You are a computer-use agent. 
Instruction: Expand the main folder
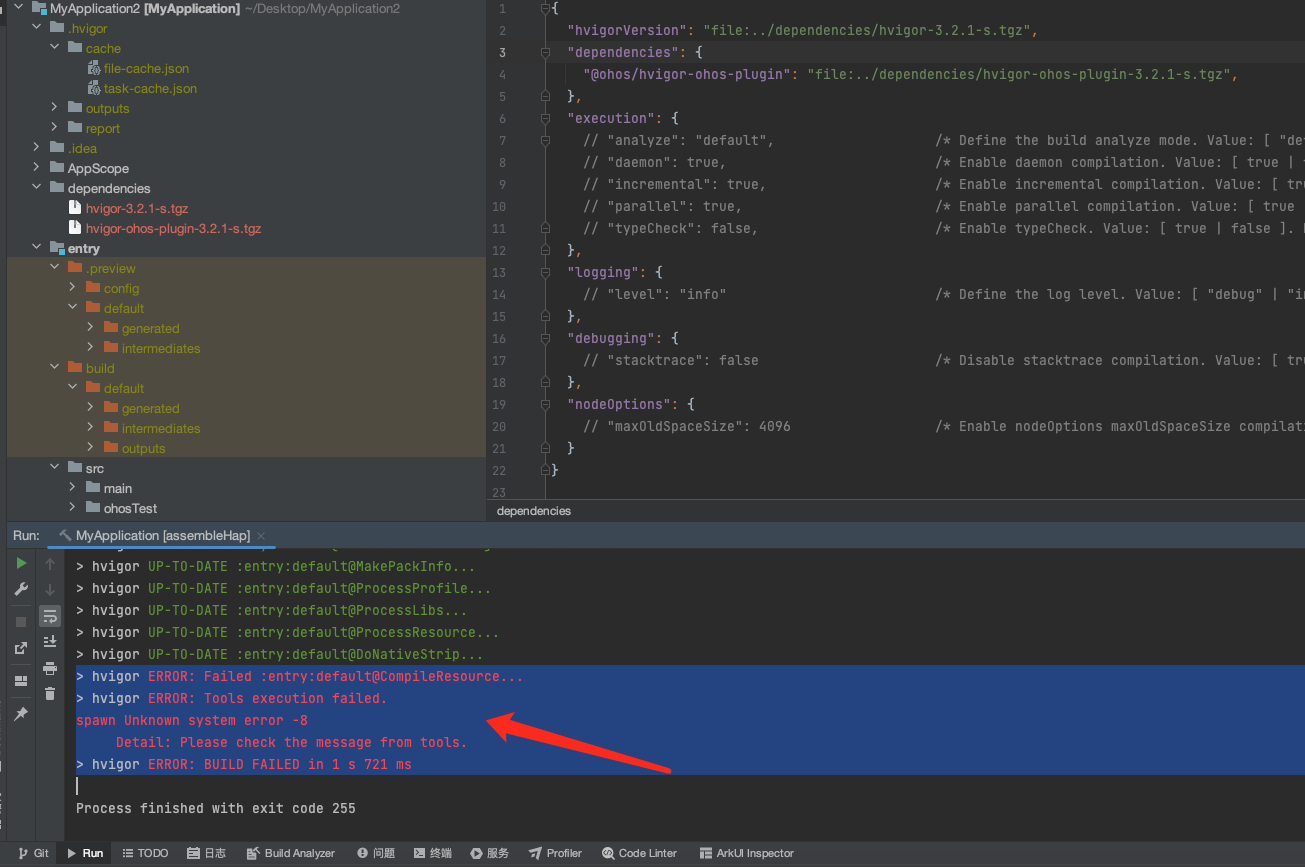[73, 488]
